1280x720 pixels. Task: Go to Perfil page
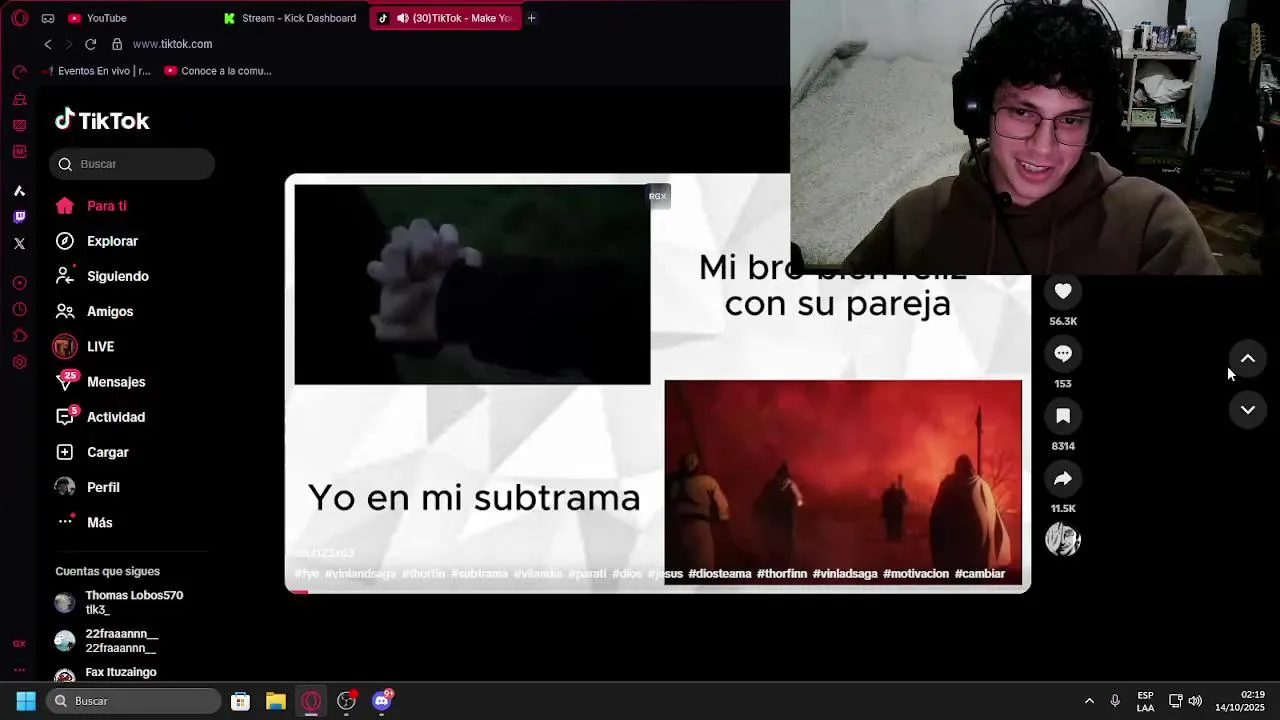click(x=87, y=487)
